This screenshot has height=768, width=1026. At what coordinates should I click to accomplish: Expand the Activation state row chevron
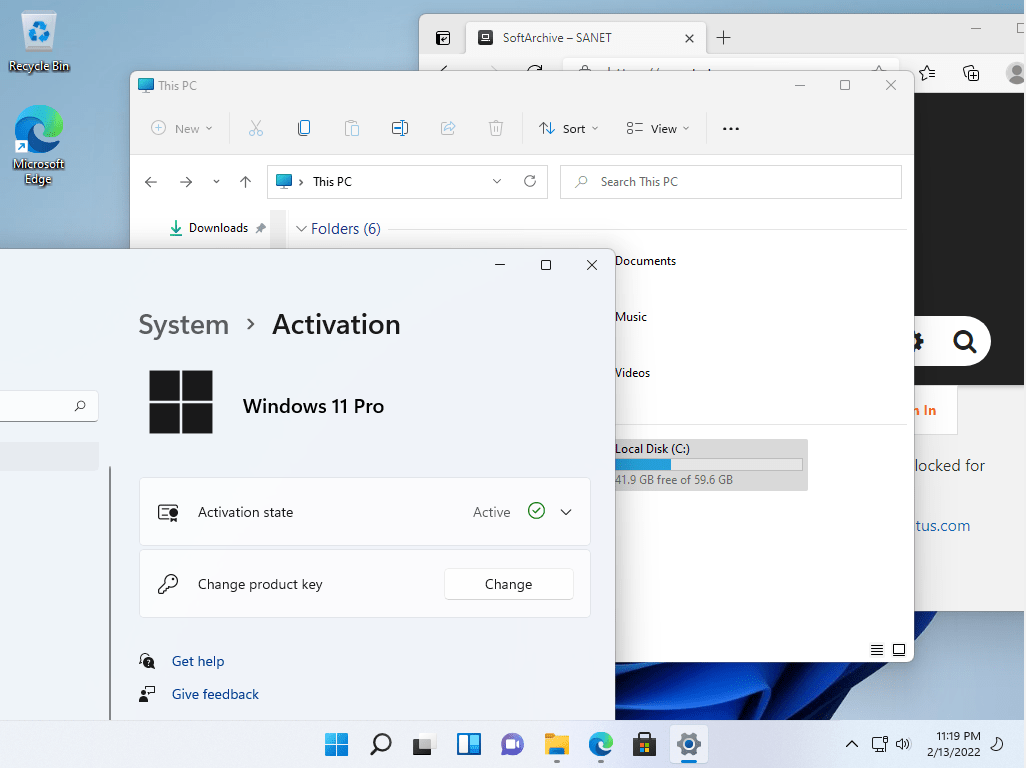(x=566, y=512)
